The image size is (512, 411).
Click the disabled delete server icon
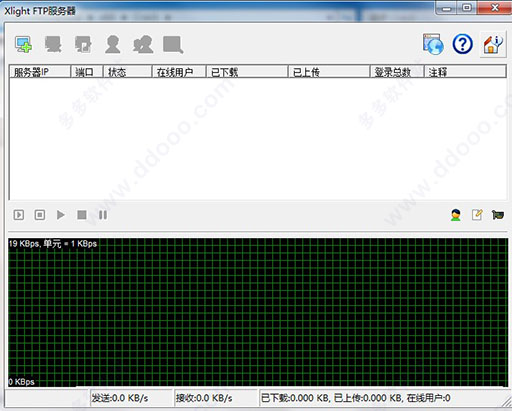point(53,44)
